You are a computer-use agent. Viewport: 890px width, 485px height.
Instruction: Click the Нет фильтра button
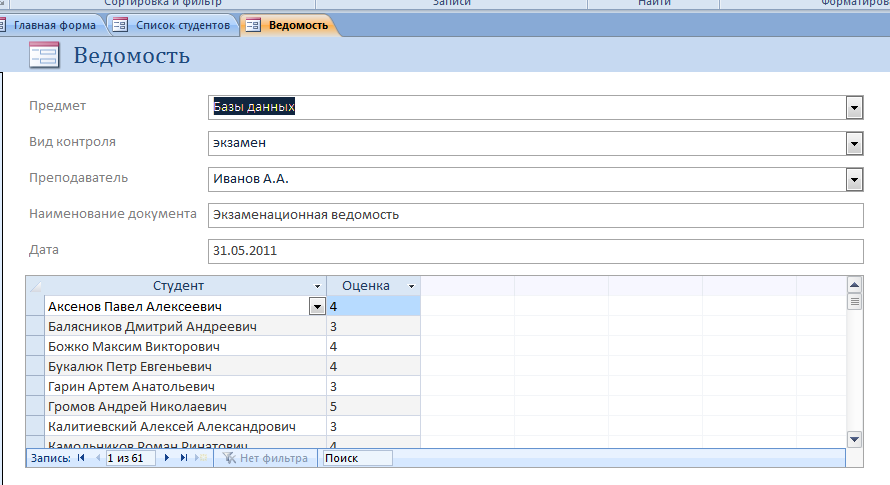265,458
